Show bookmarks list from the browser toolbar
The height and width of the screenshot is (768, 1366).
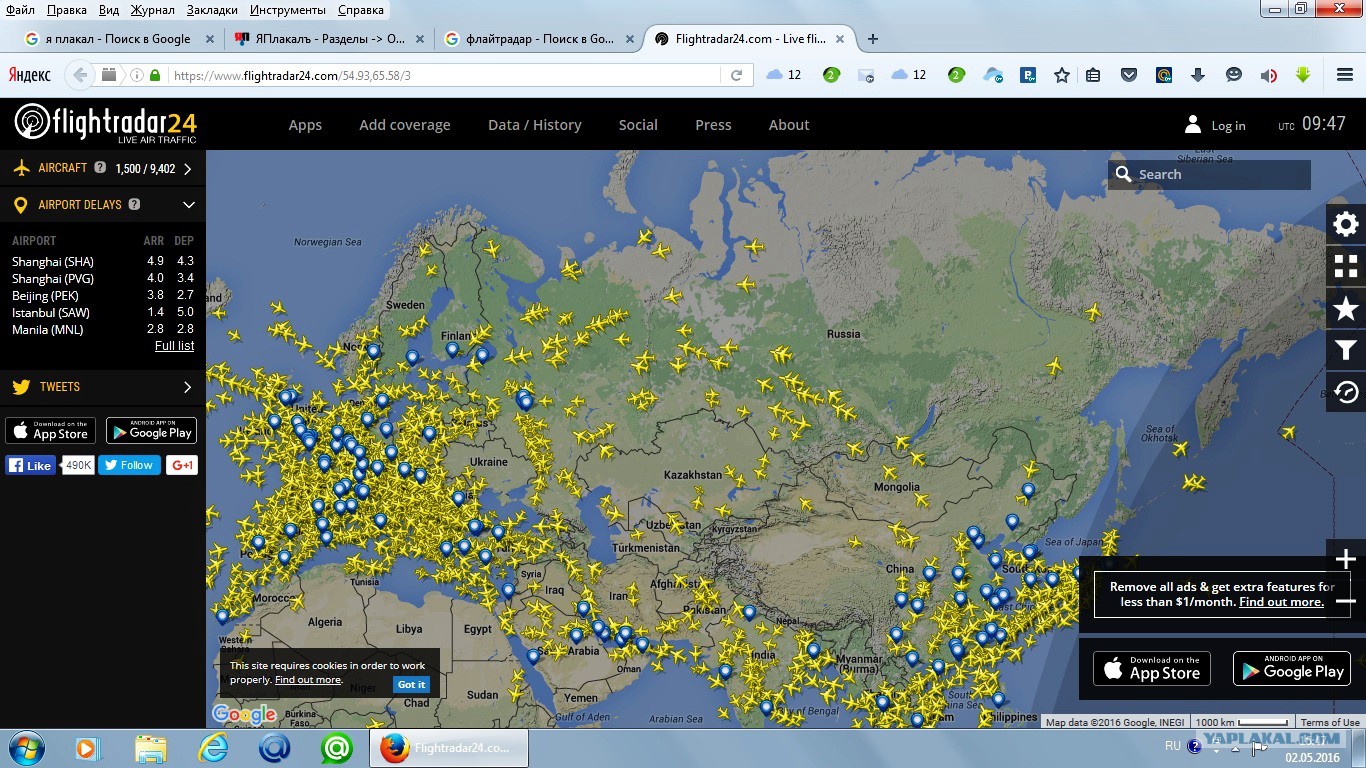coord(1093,75)
